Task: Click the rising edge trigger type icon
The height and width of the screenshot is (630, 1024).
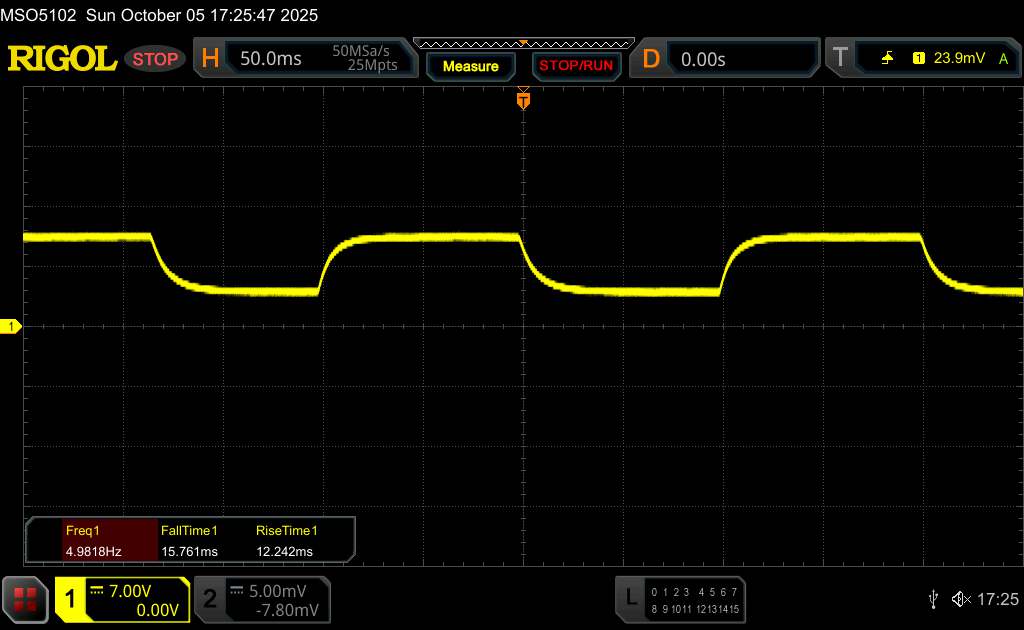Action: point(887,59)
